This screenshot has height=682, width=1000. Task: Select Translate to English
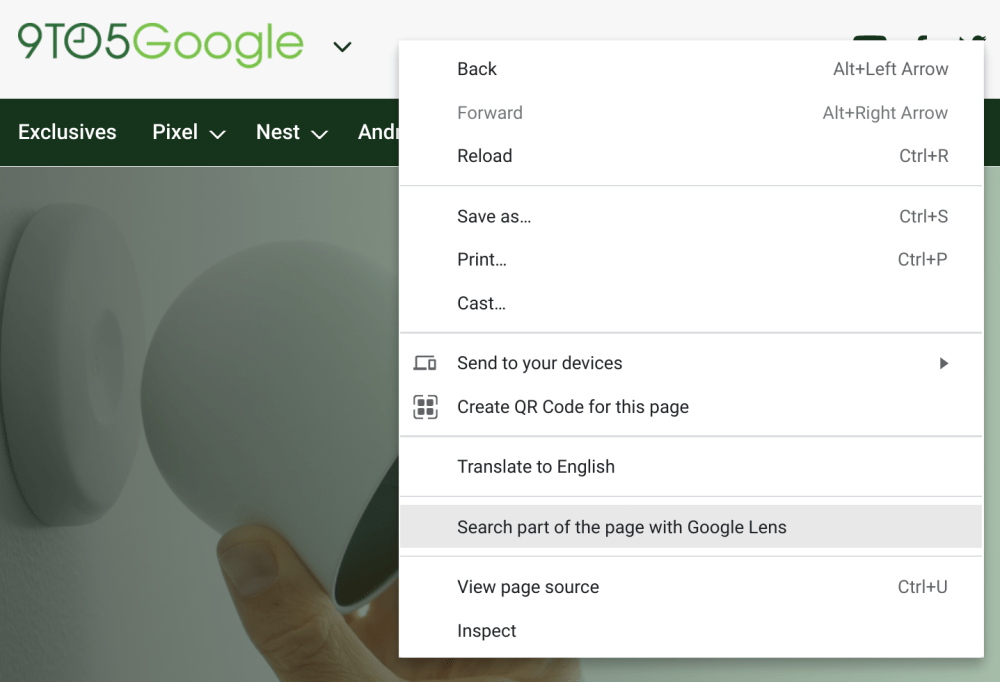(535, 466)
